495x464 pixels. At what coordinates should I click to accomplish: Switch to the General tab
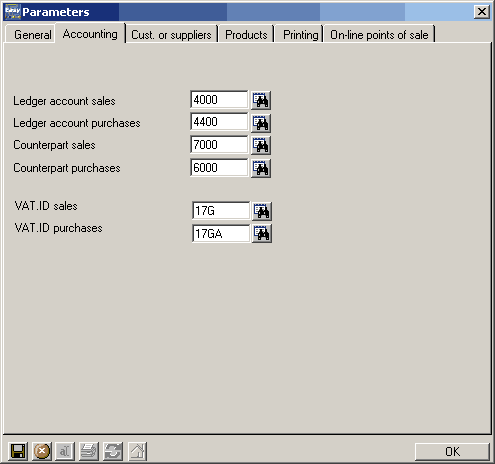(32, 34)
